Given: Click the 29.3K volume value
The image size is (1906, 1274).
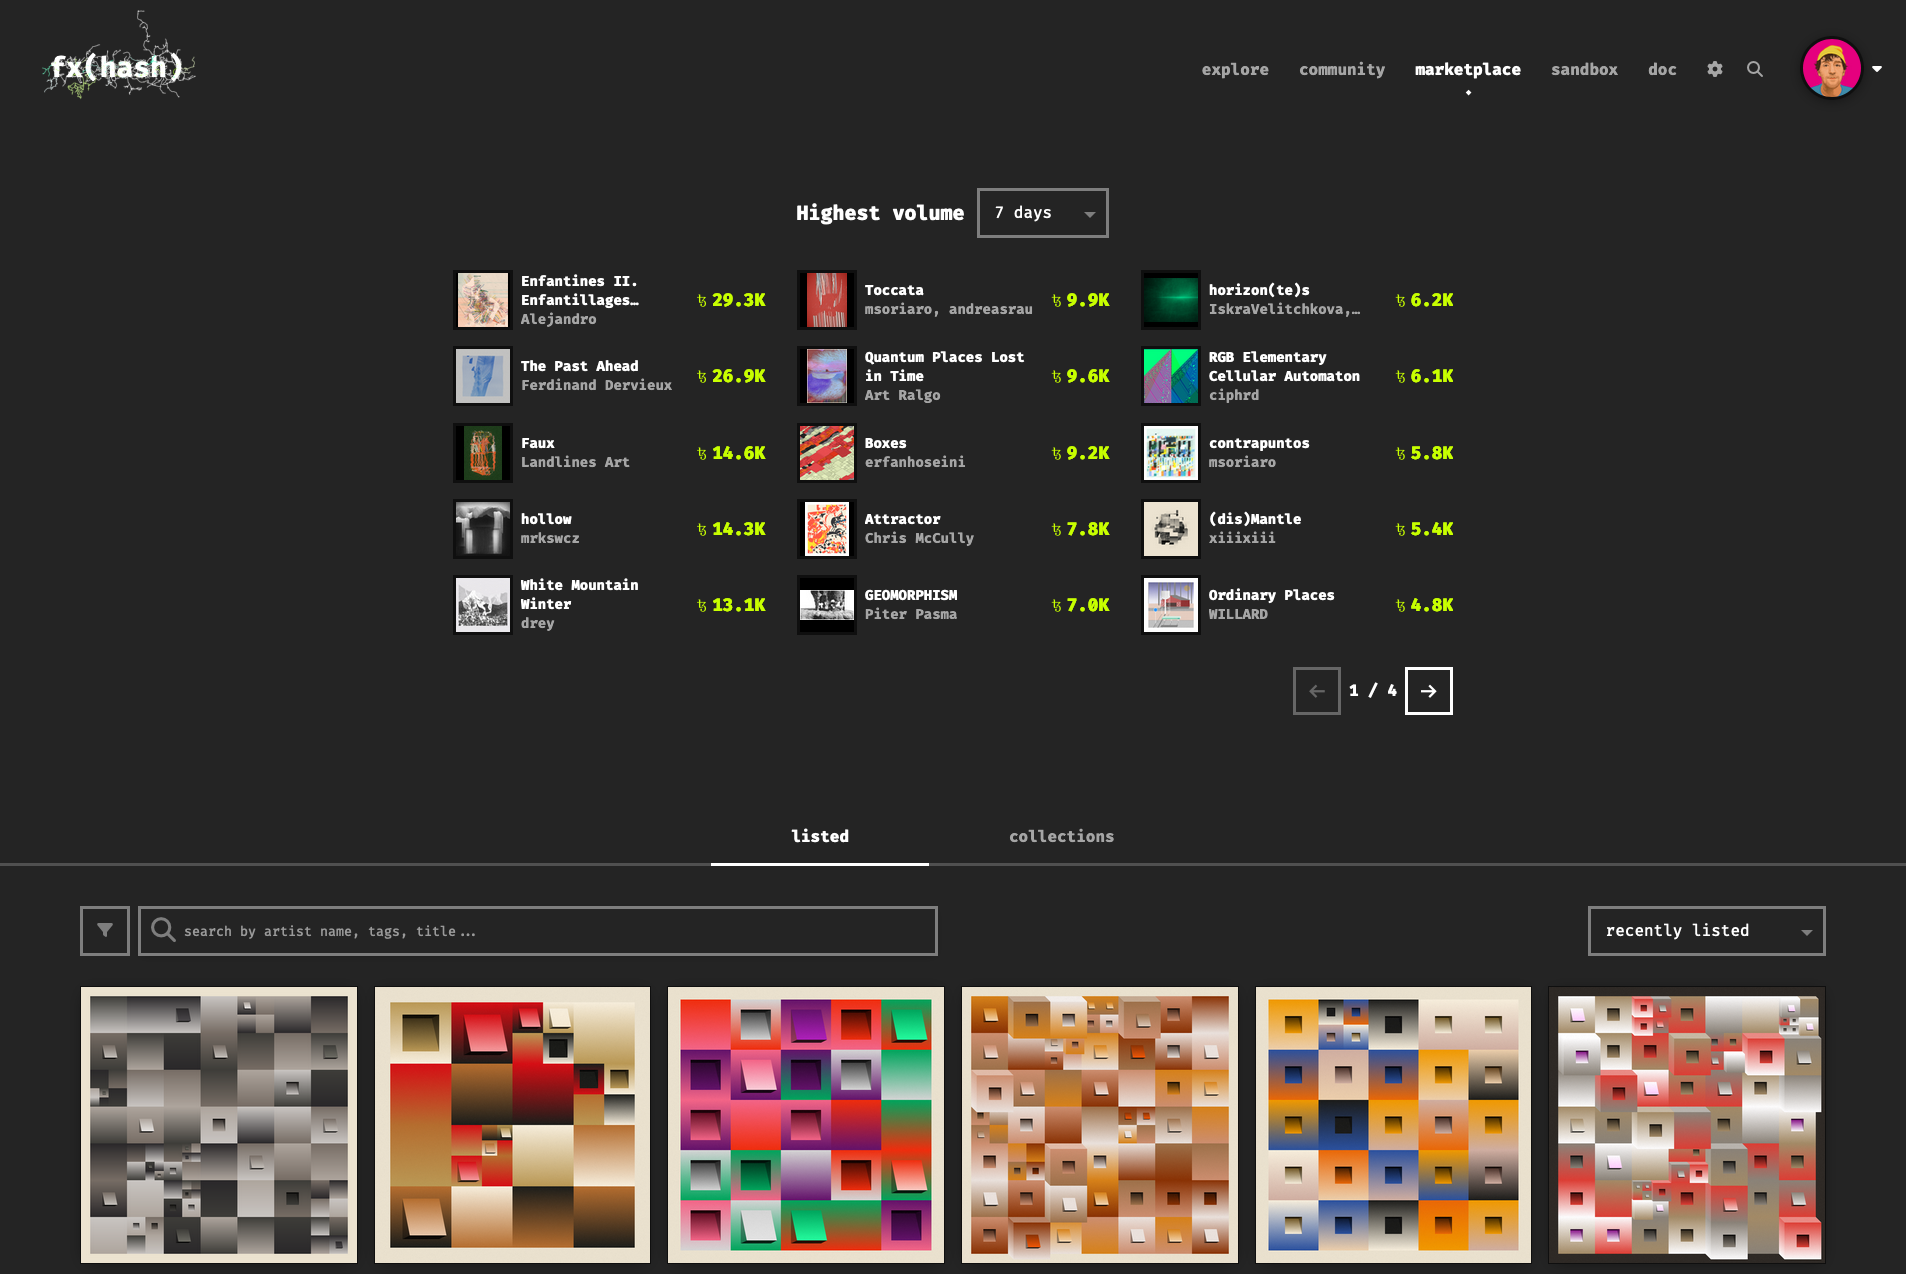Looking at the screenshot, I should [x=731, y=300].
